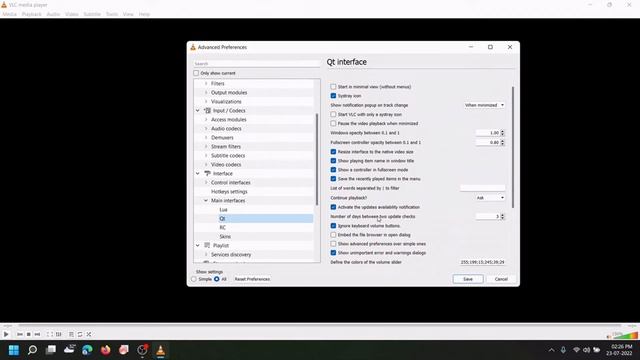This screenshot has height=360, width=640.
Task: Collapse the Input / Codecs tree node
Action: [198, 111]
